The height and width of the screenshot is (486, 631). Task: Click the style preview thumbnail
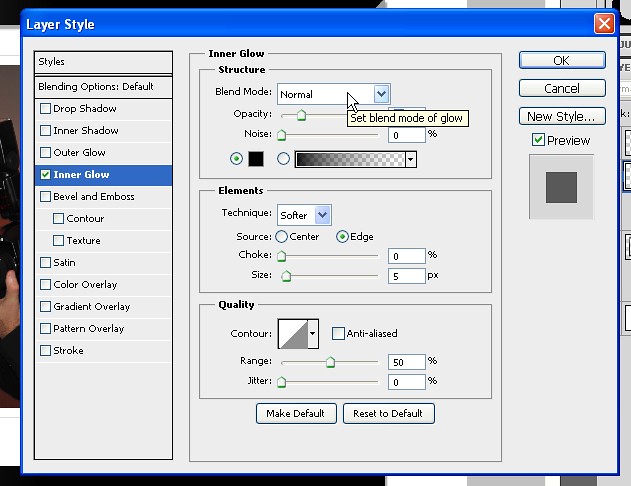click(x=561, y=187)
